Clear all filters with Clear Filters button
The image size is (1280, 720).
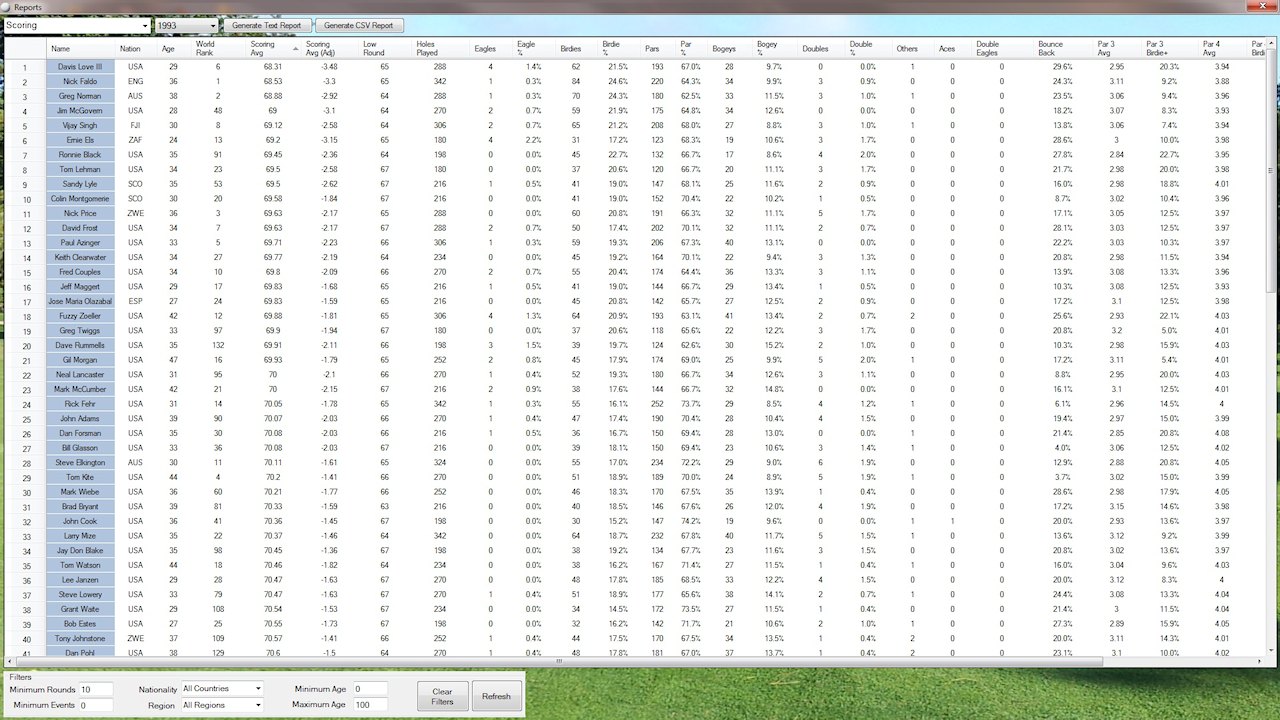pos(442,696)
